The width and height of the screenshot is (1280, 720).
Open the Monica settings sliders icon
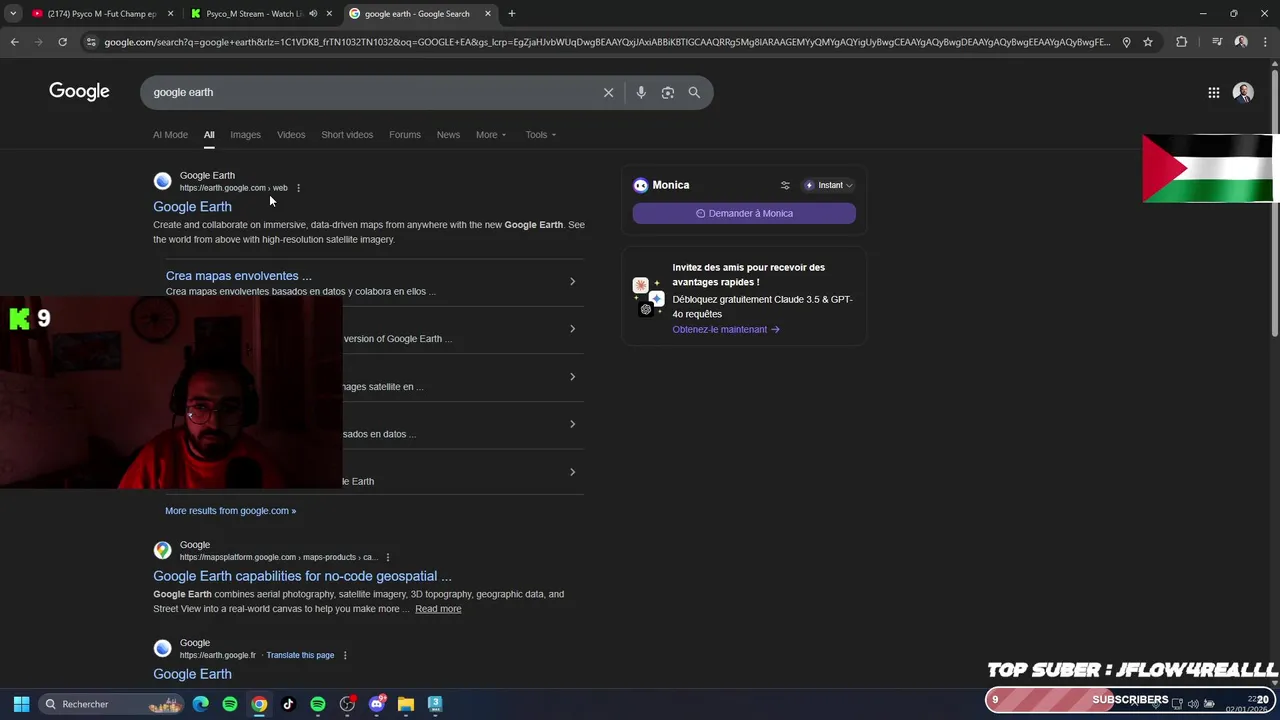785,185
